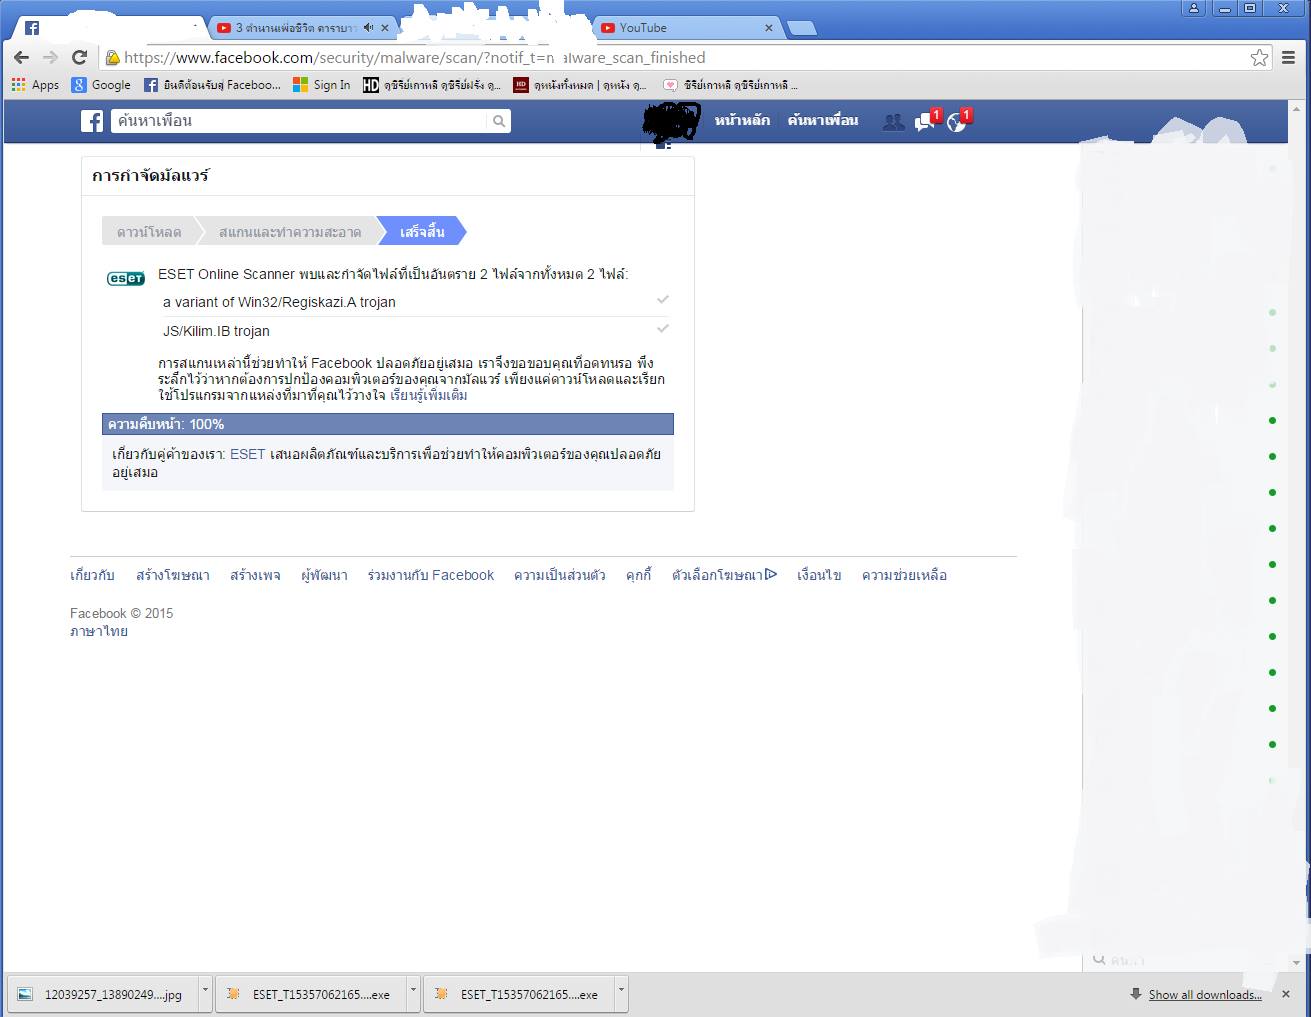
Task: Open the HD ดูซีรีย์เกาหลี ดูซีรี่ย์ฝรั่ง bookmark
Action: tap(432, 85)
